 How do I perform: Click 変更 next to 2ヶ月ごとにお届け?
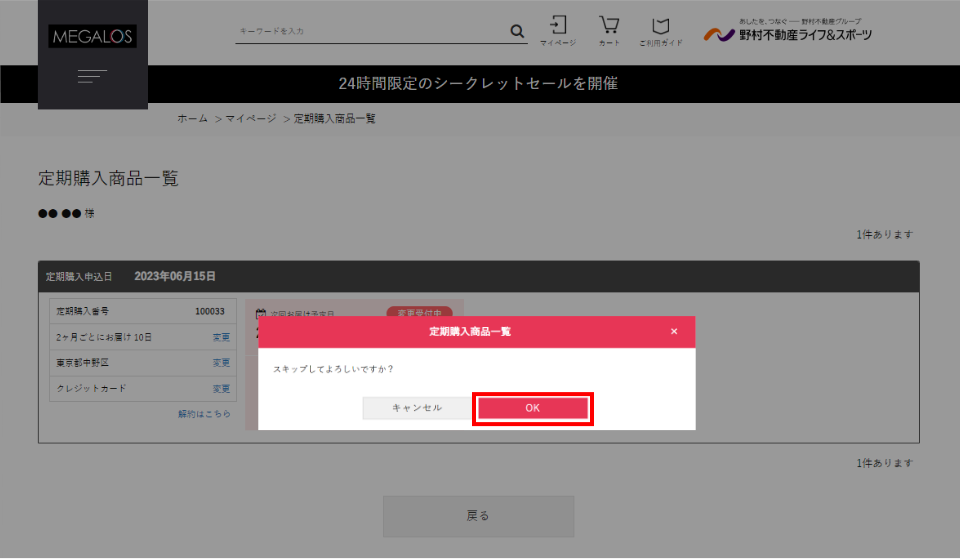(221, 337)
